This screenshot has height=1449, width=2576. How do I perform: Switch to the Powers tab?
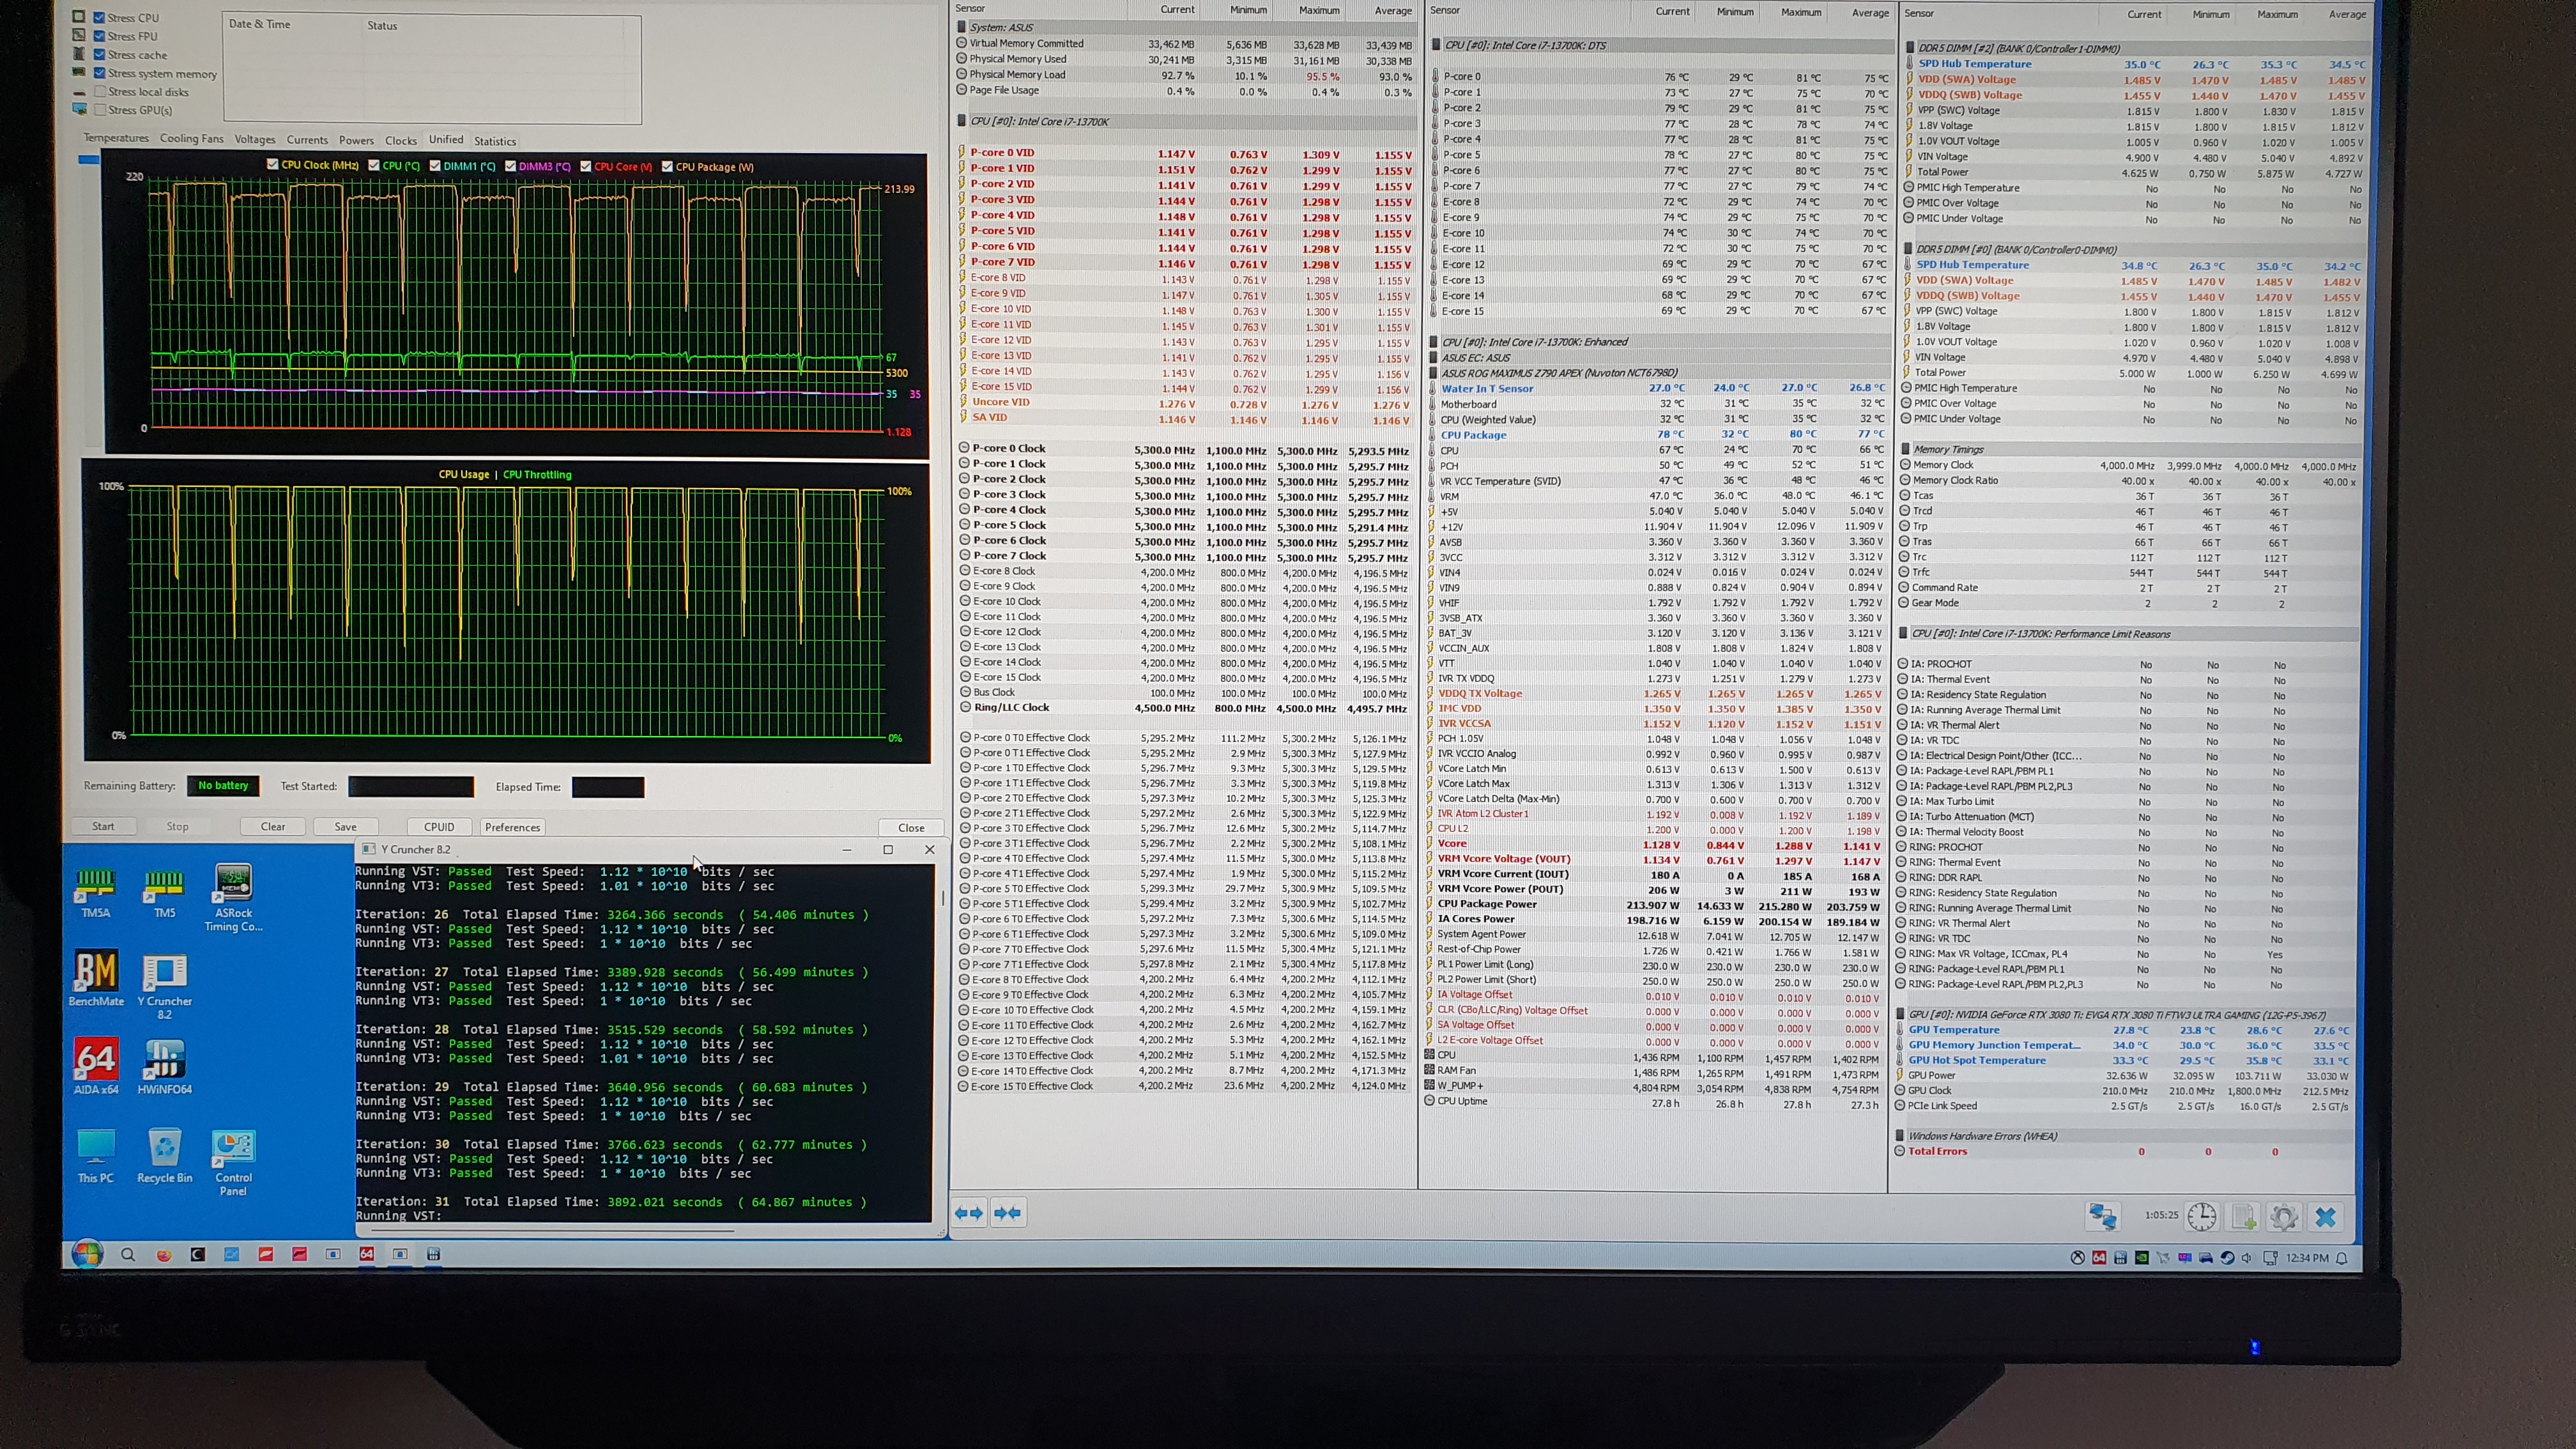(x=356, y=141)
